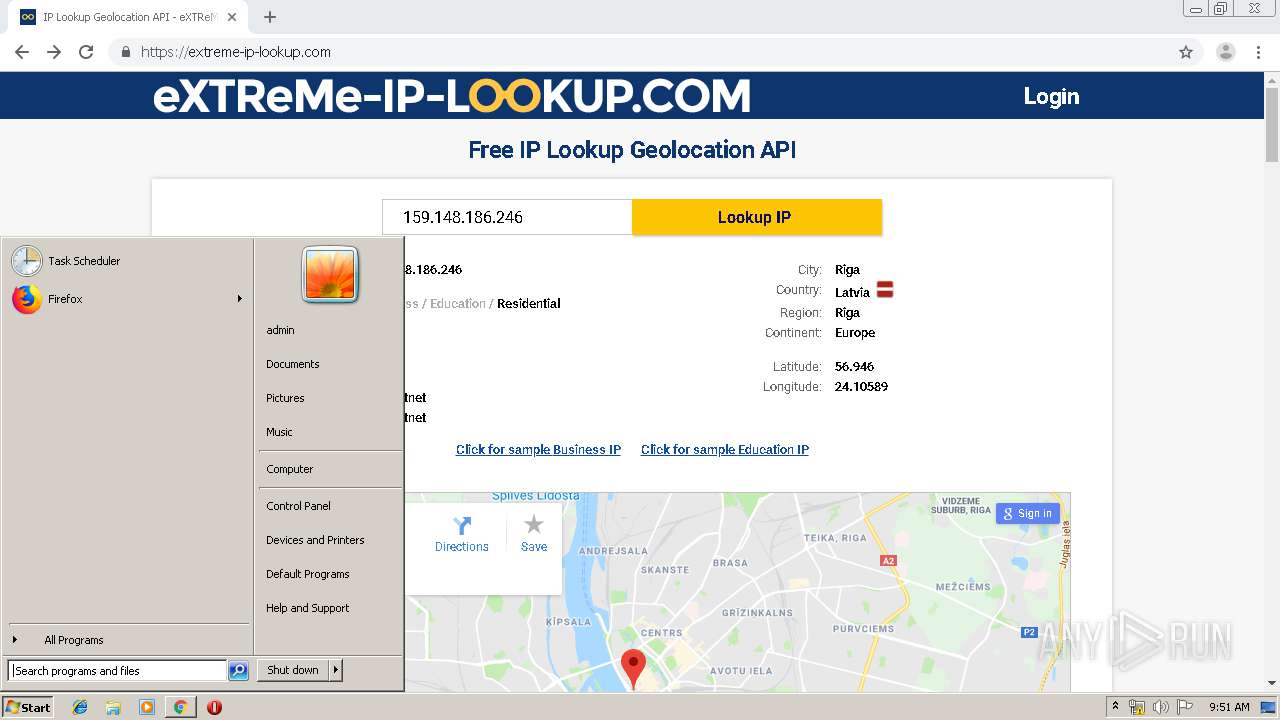Image resolution: width=1280 pixels, height=720 pixels.
Task: Click the user account picture
Action: click(330, 275)
